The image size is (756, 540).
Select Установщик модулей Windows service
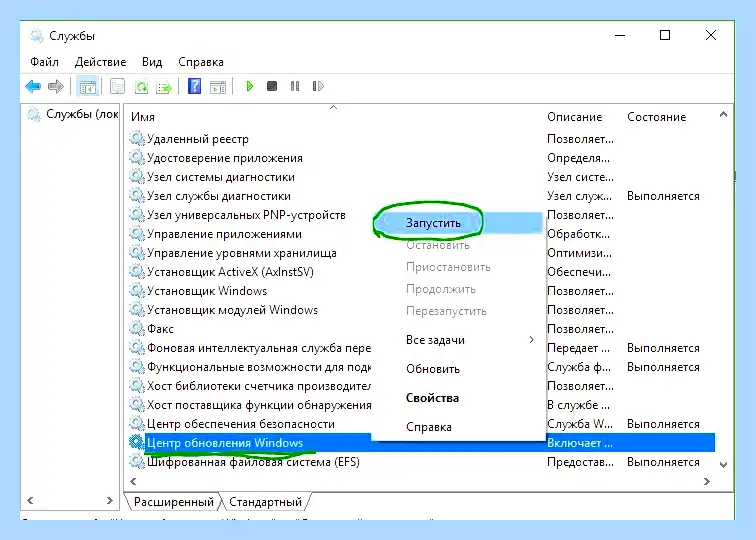pyautogui.click(x=232, y=310)
